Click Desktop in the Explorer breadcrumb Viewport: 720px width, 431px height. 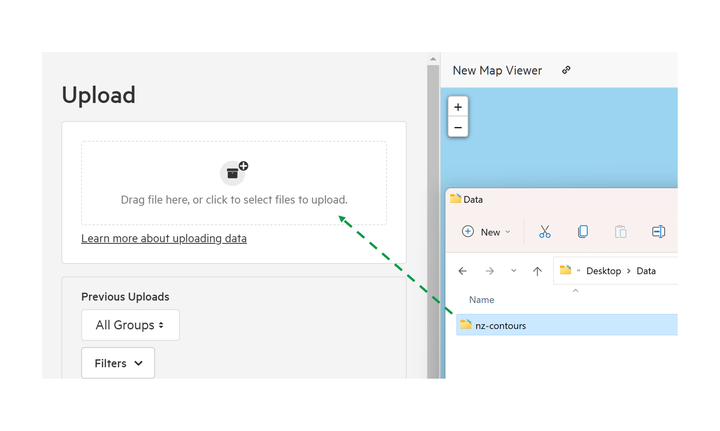603,271
